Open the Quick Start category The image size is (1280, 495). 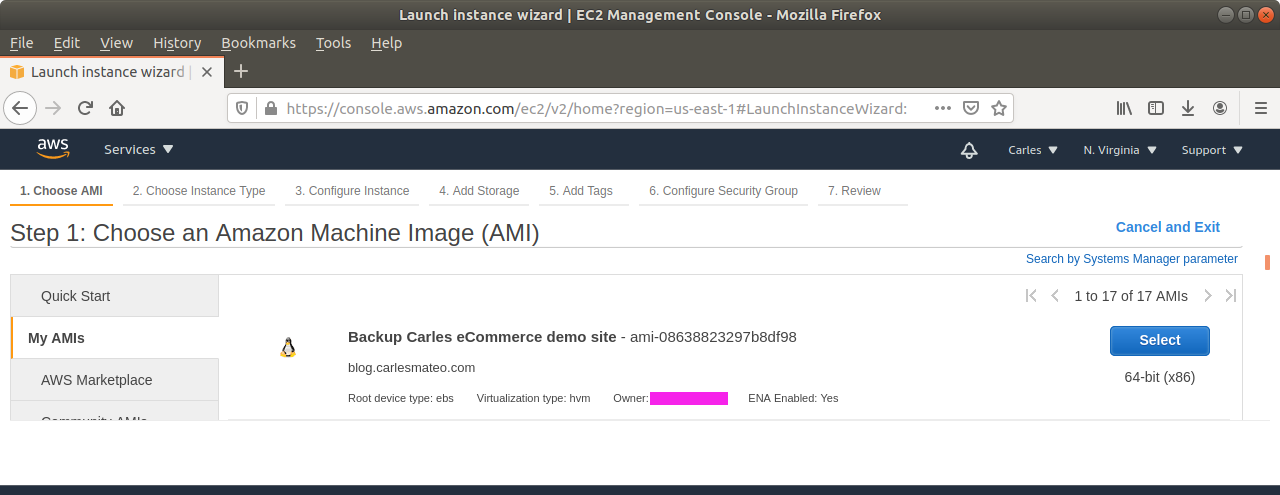pyautogui.click(x=114, y=296)
